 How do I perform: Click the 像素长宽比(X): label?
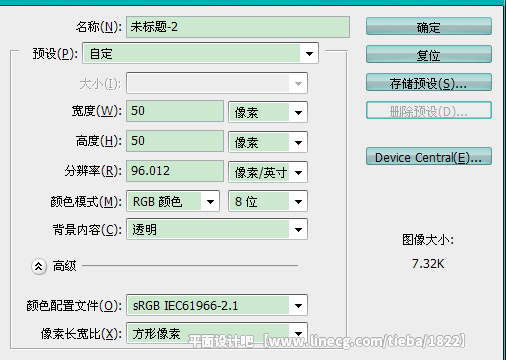click(x=81, y=333)
